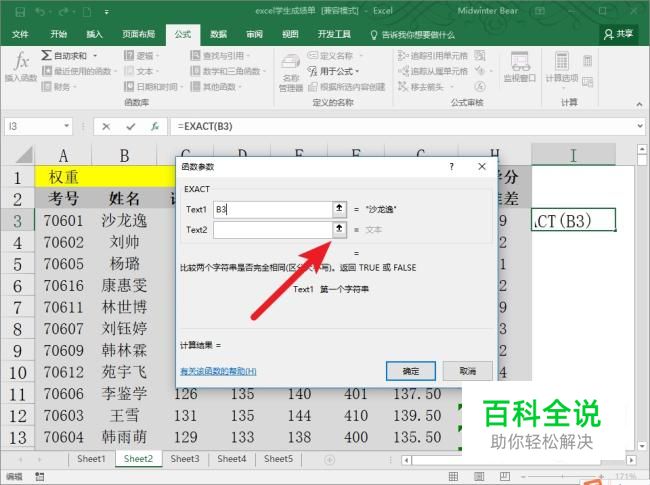Image resolution: width=650 pixels, height=485 pixels.
Task: Click the collapse button beside Text2 field
Action: tap(338, 230)
